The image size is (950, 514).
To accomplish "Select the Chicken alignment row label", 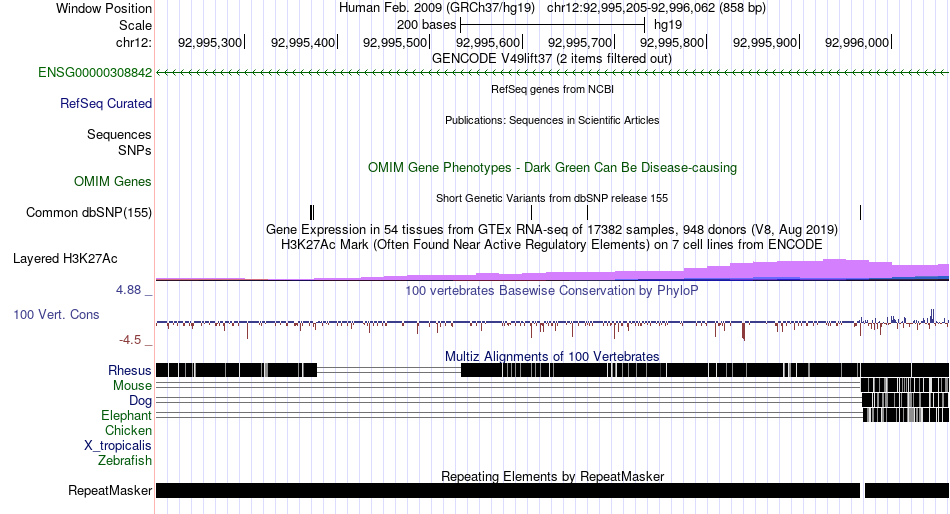I will pos(128,430).
